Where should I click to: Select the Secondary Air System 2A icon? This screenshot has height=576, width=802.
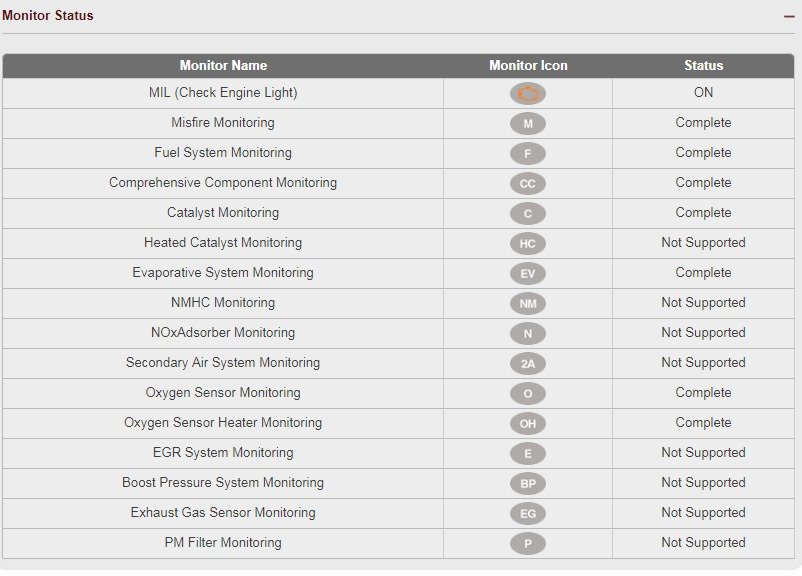528,364
